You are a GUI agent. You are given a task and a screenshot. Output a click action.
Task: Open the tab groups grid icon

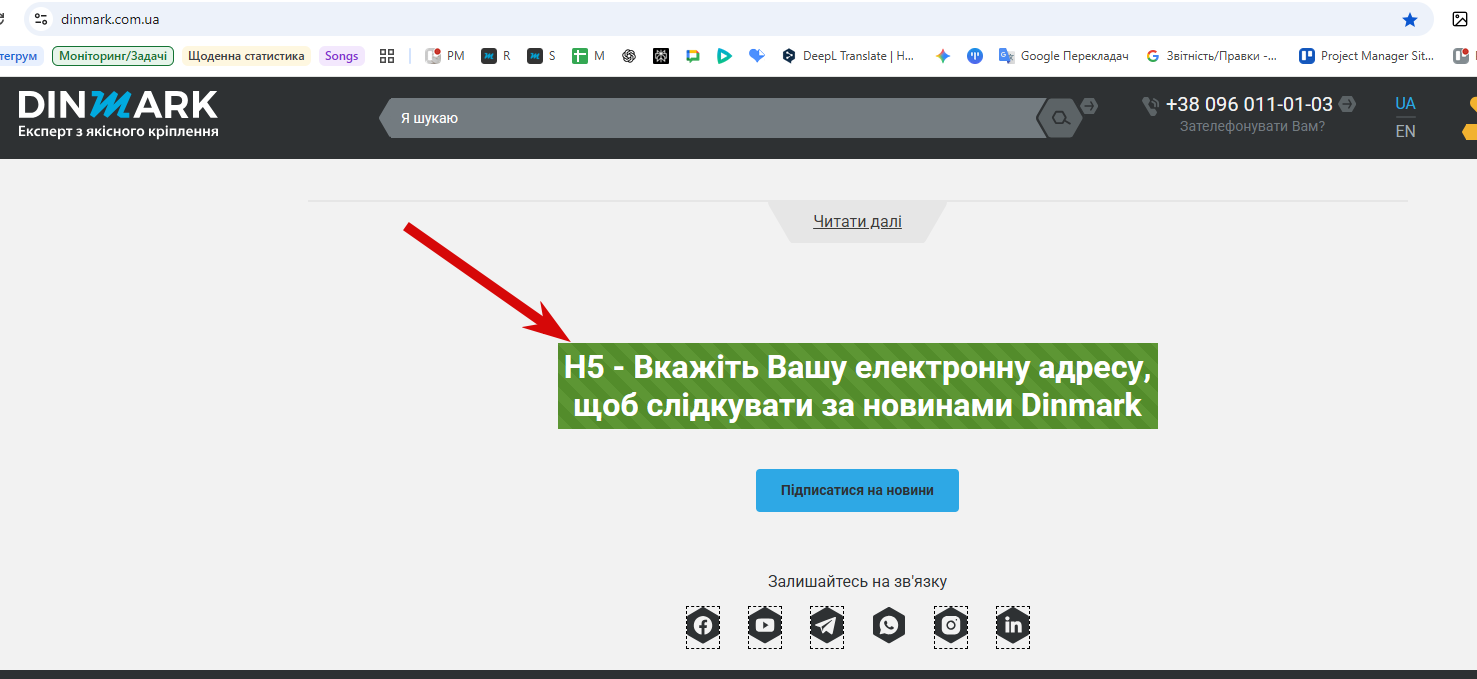click(387, 56)
